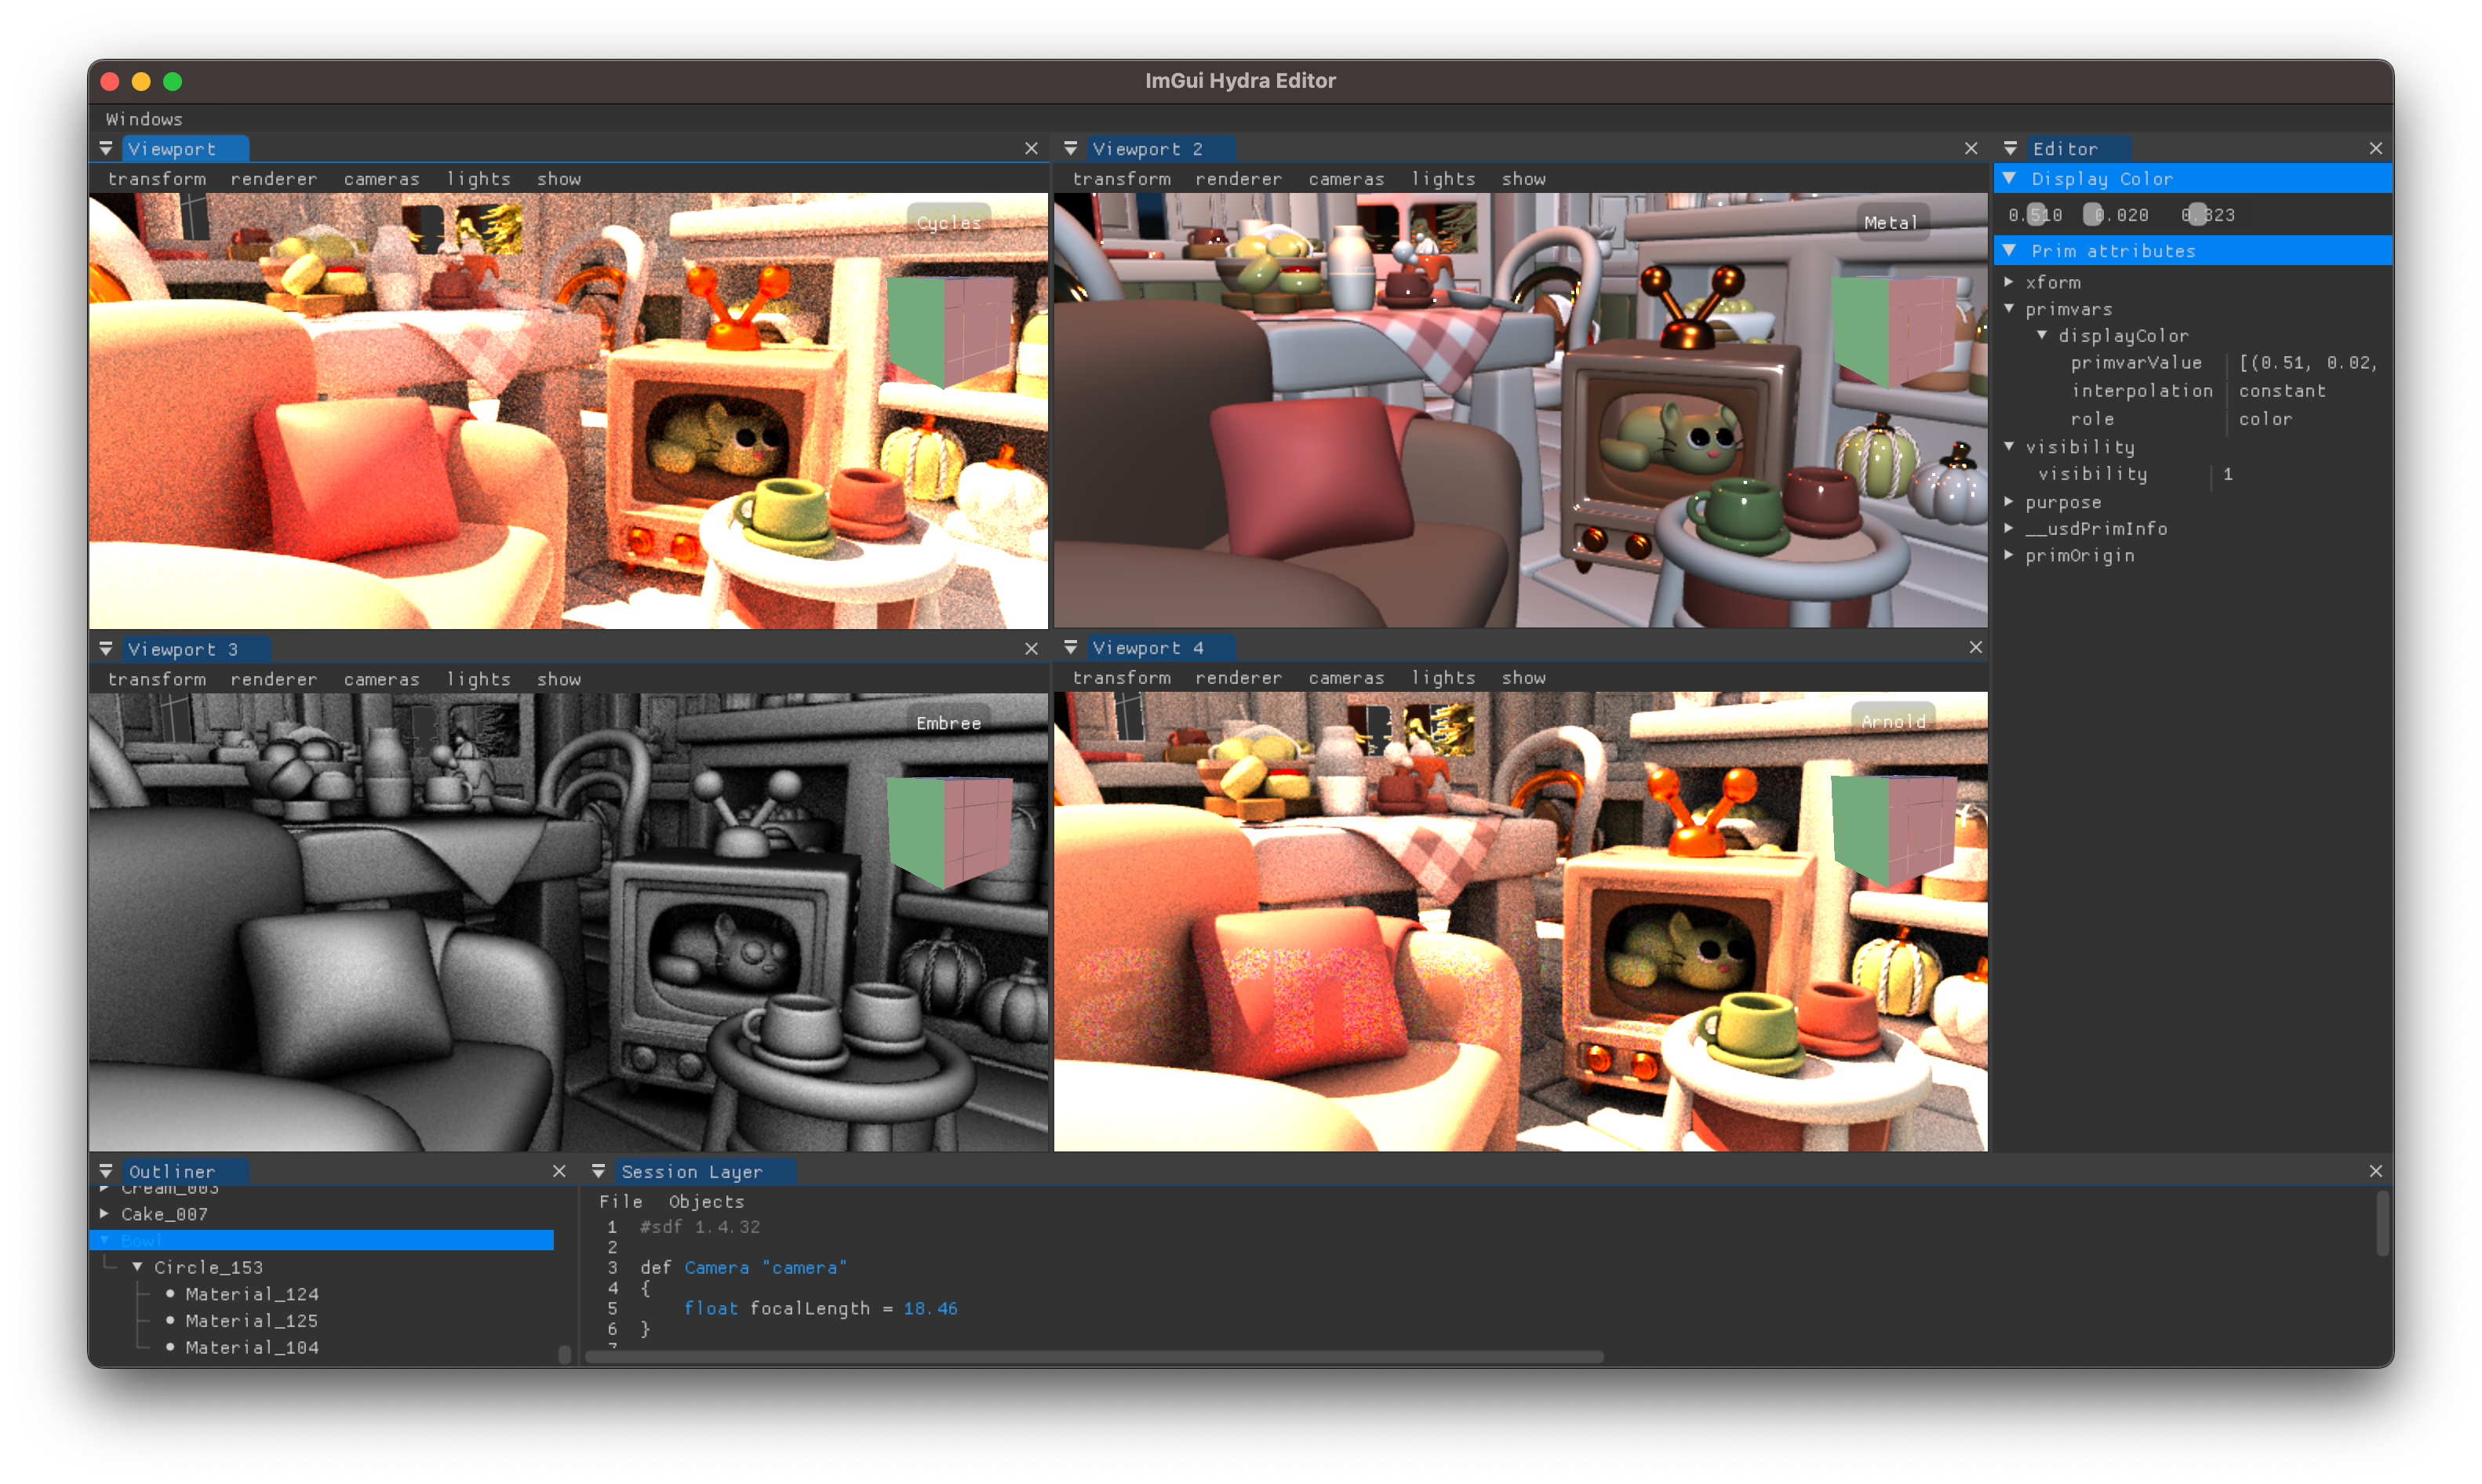2482x1484 pixels.
Task: Expand the xform attribute node
Action: coord(2009,283)
